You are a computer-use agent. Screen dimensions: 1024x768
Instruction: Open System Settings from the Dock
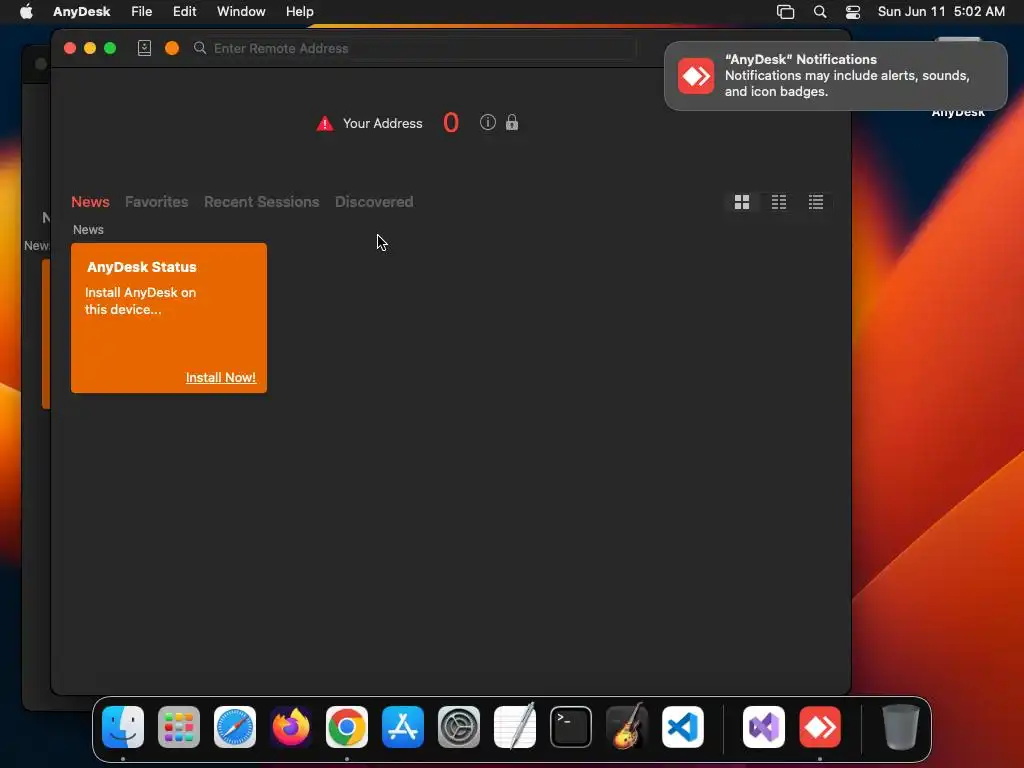coord(459,727)
